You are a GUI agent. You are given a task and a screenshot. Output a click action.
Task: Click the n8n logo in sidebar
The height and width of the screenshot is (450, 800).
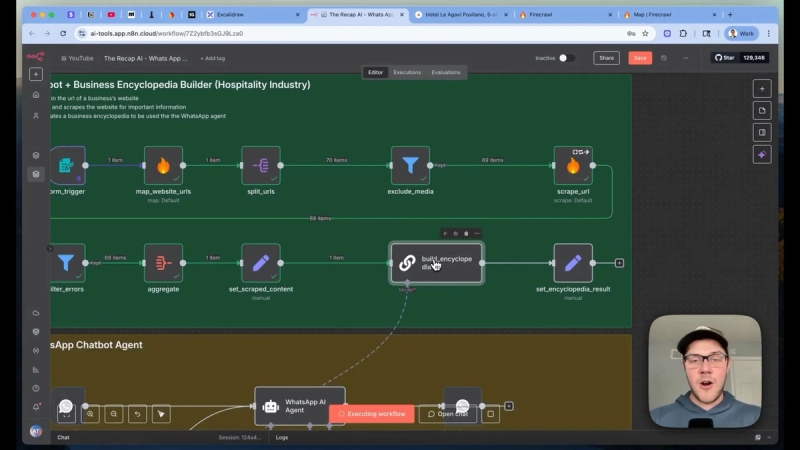tap(36, 57)
